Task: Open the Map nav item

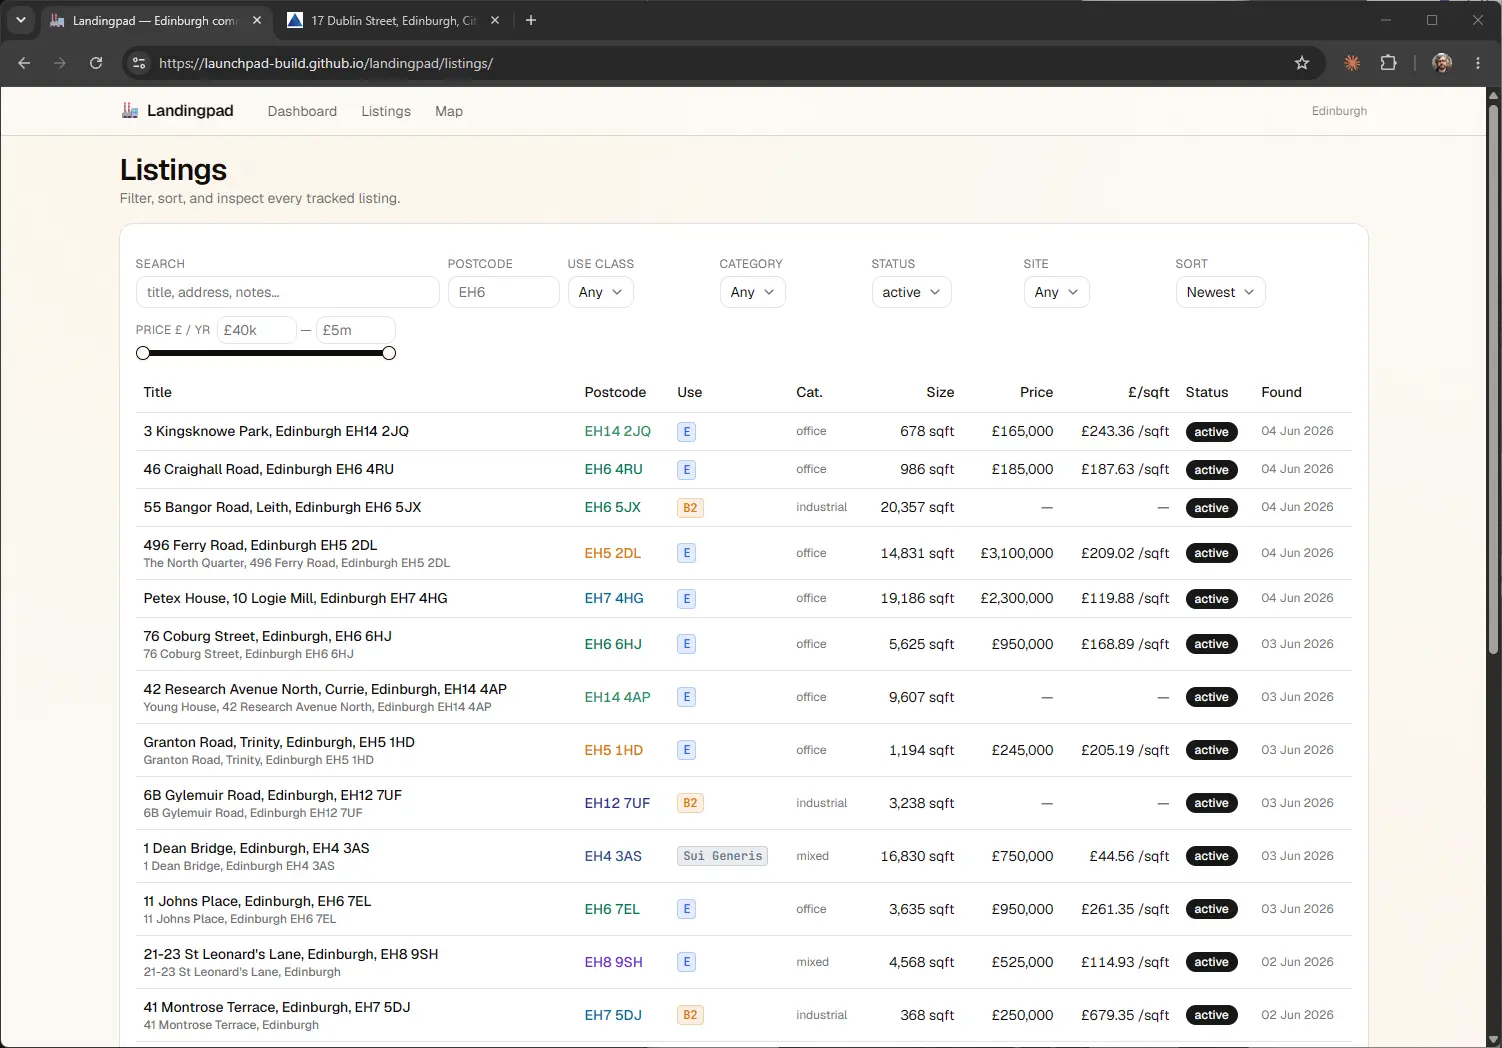Action: click(449, 111)
